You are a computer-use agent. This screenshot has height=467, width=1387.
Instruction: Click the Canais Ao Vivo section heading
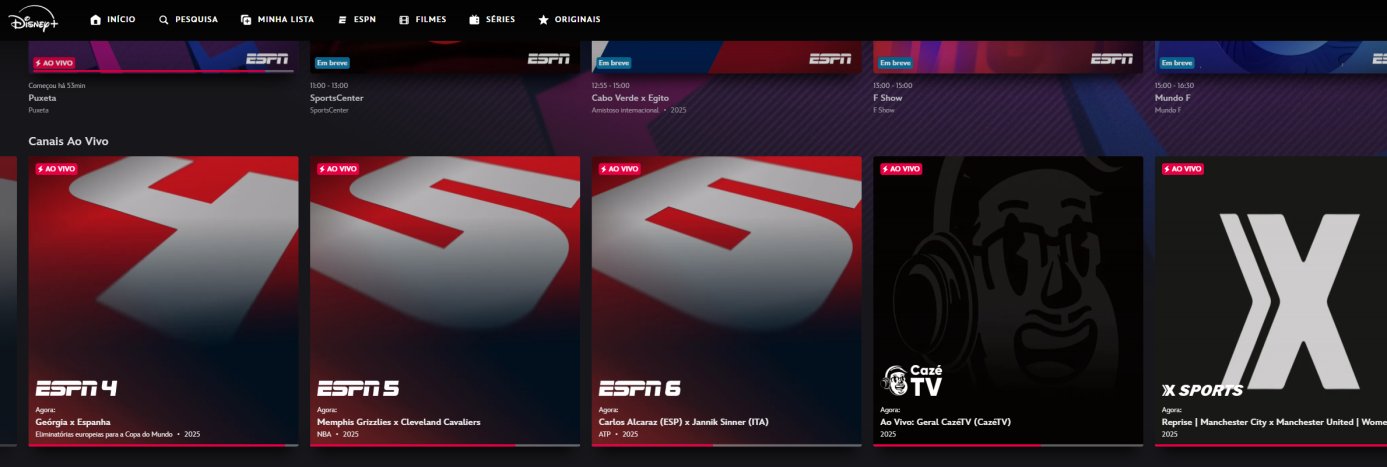[x=69, y=142]
